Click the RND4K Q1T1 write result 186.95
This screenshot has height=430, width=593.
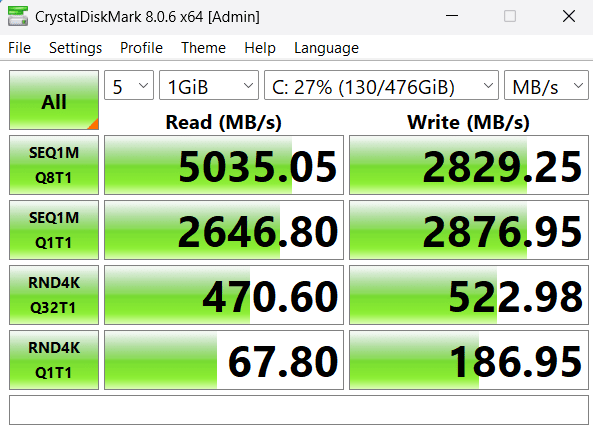(x=469, y=360)
